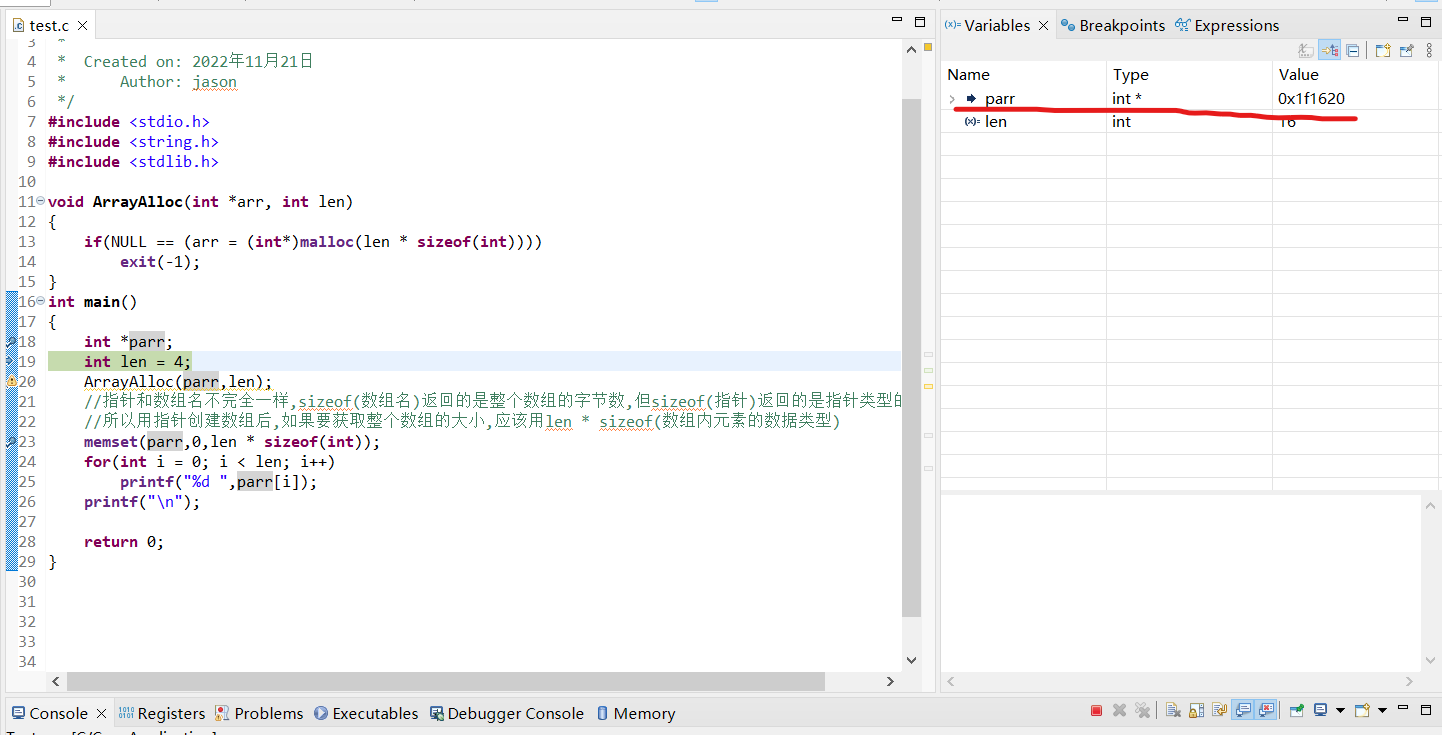1442x735 pixels.
Task: Open the Debugger Console tab
Action: click(x=507, y=713)
